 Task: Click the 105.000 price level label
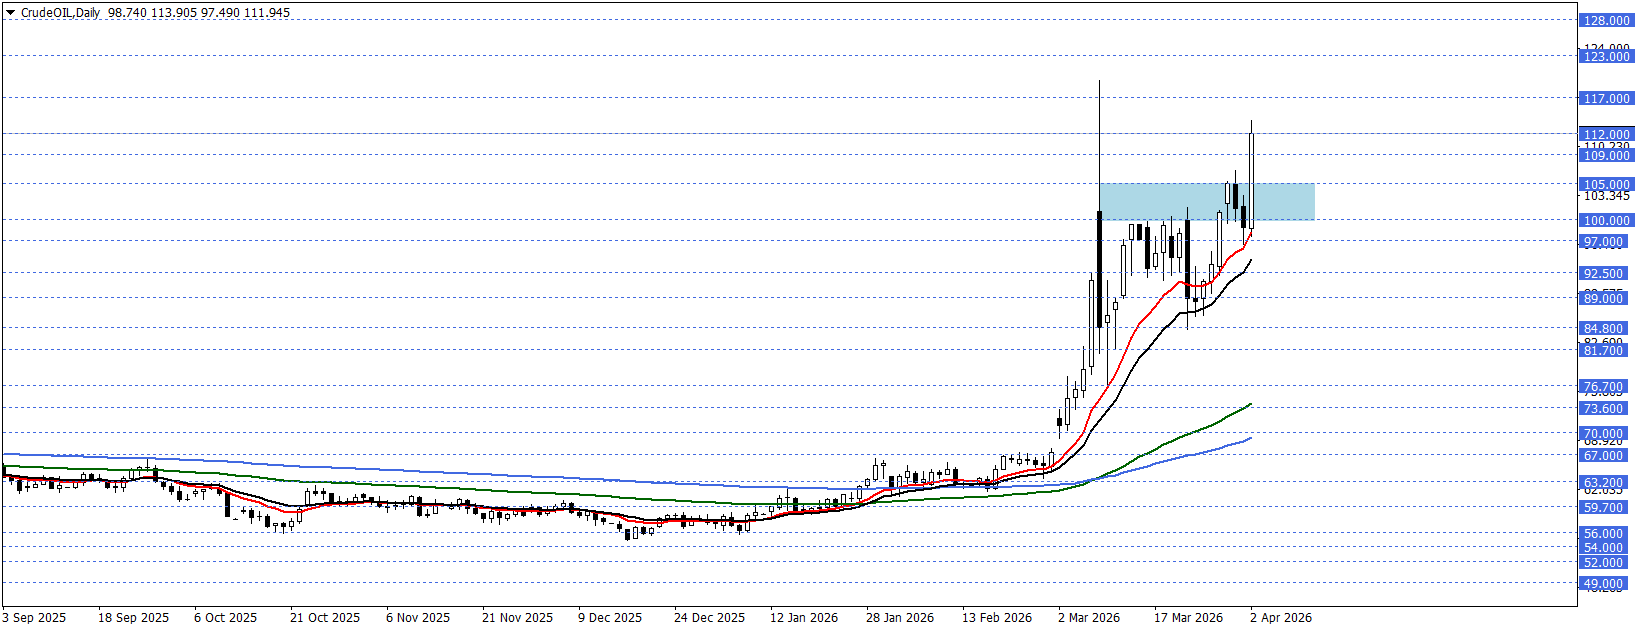tap(1606, 184)
